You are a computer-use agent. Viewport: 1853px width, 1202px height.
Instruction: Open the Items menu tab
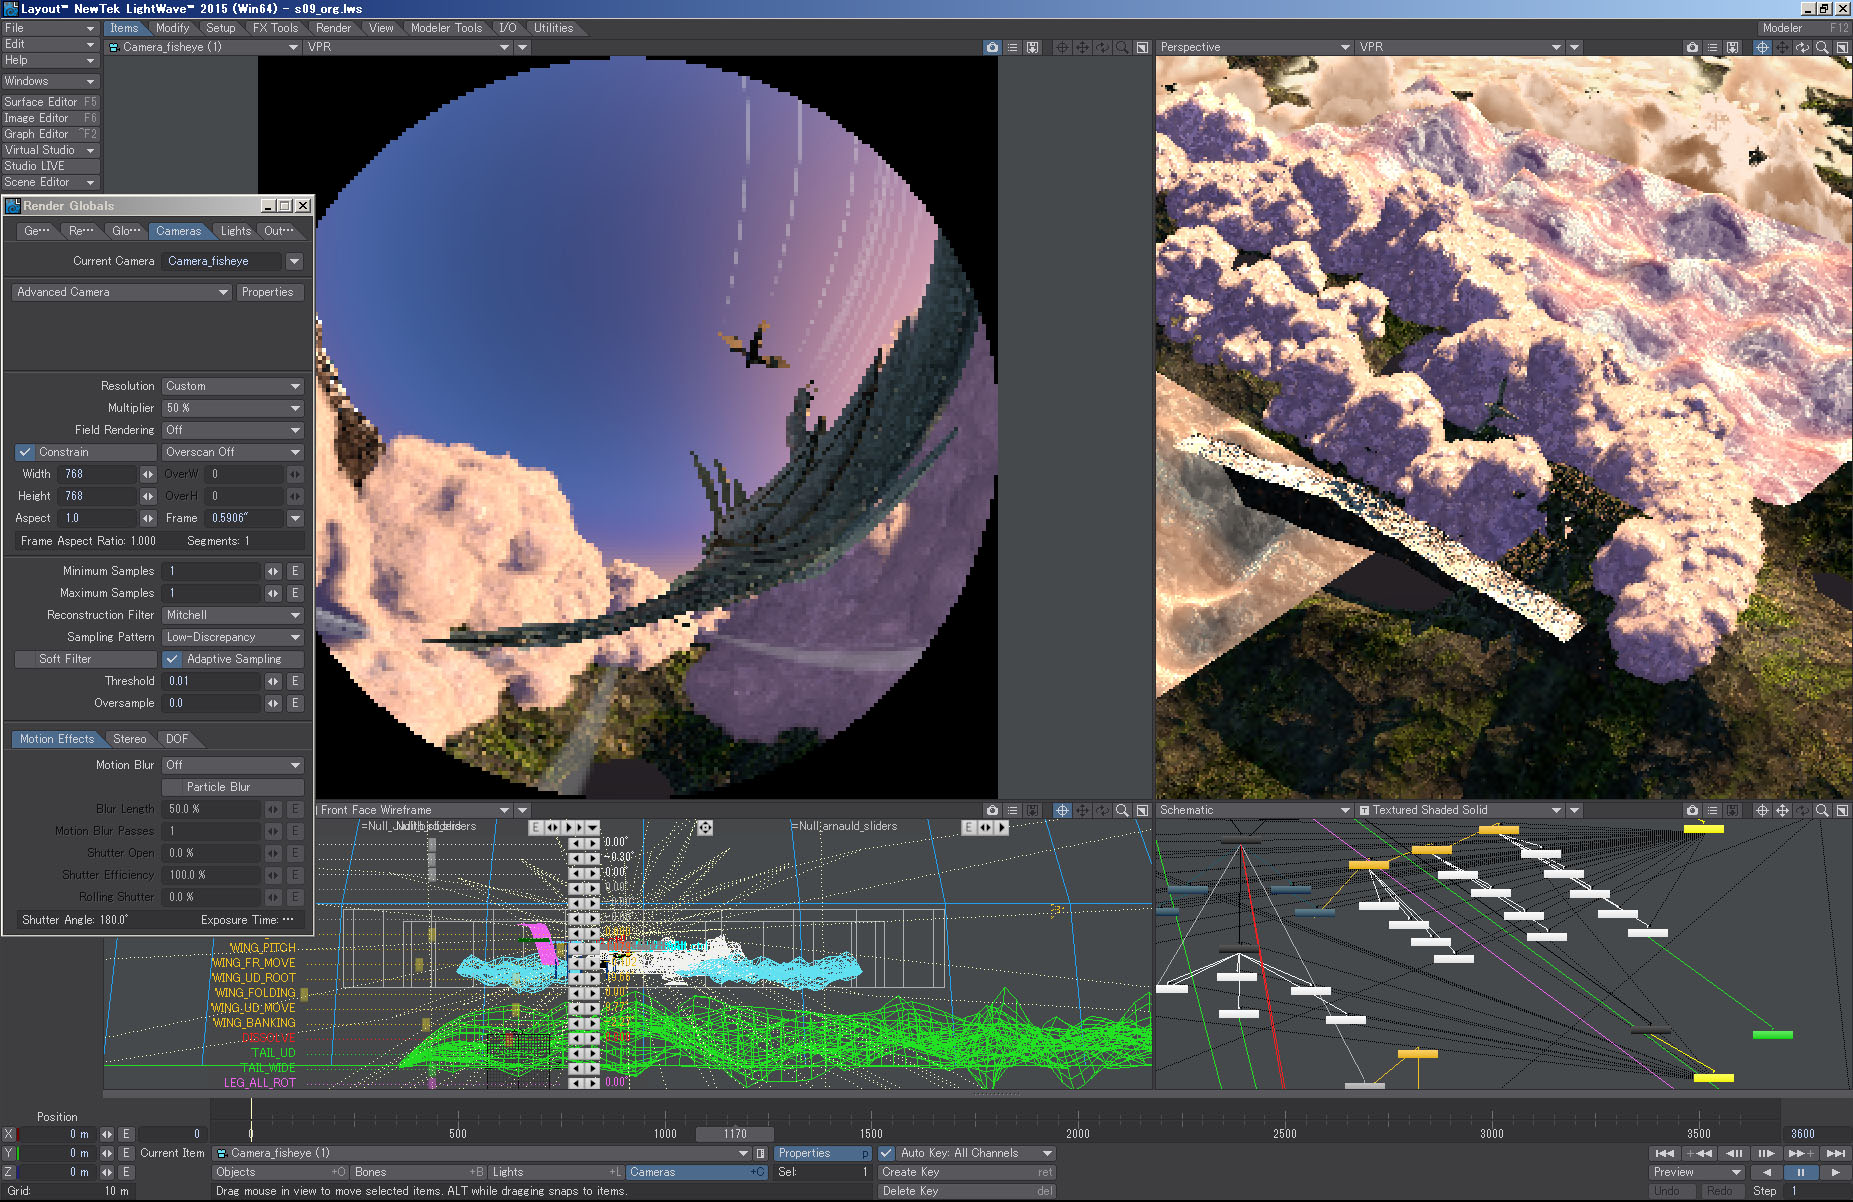coord(124,28)
